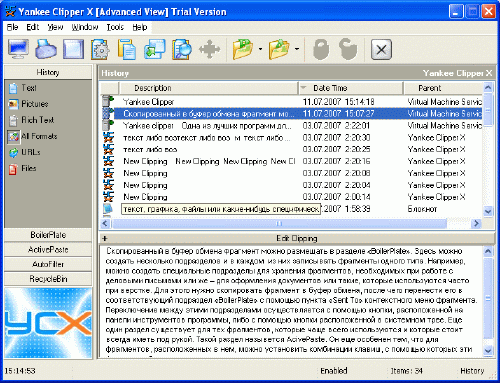Click the closed padlock toolbar icon
This screenshot has height=383, width=500.
click(321, 49)
